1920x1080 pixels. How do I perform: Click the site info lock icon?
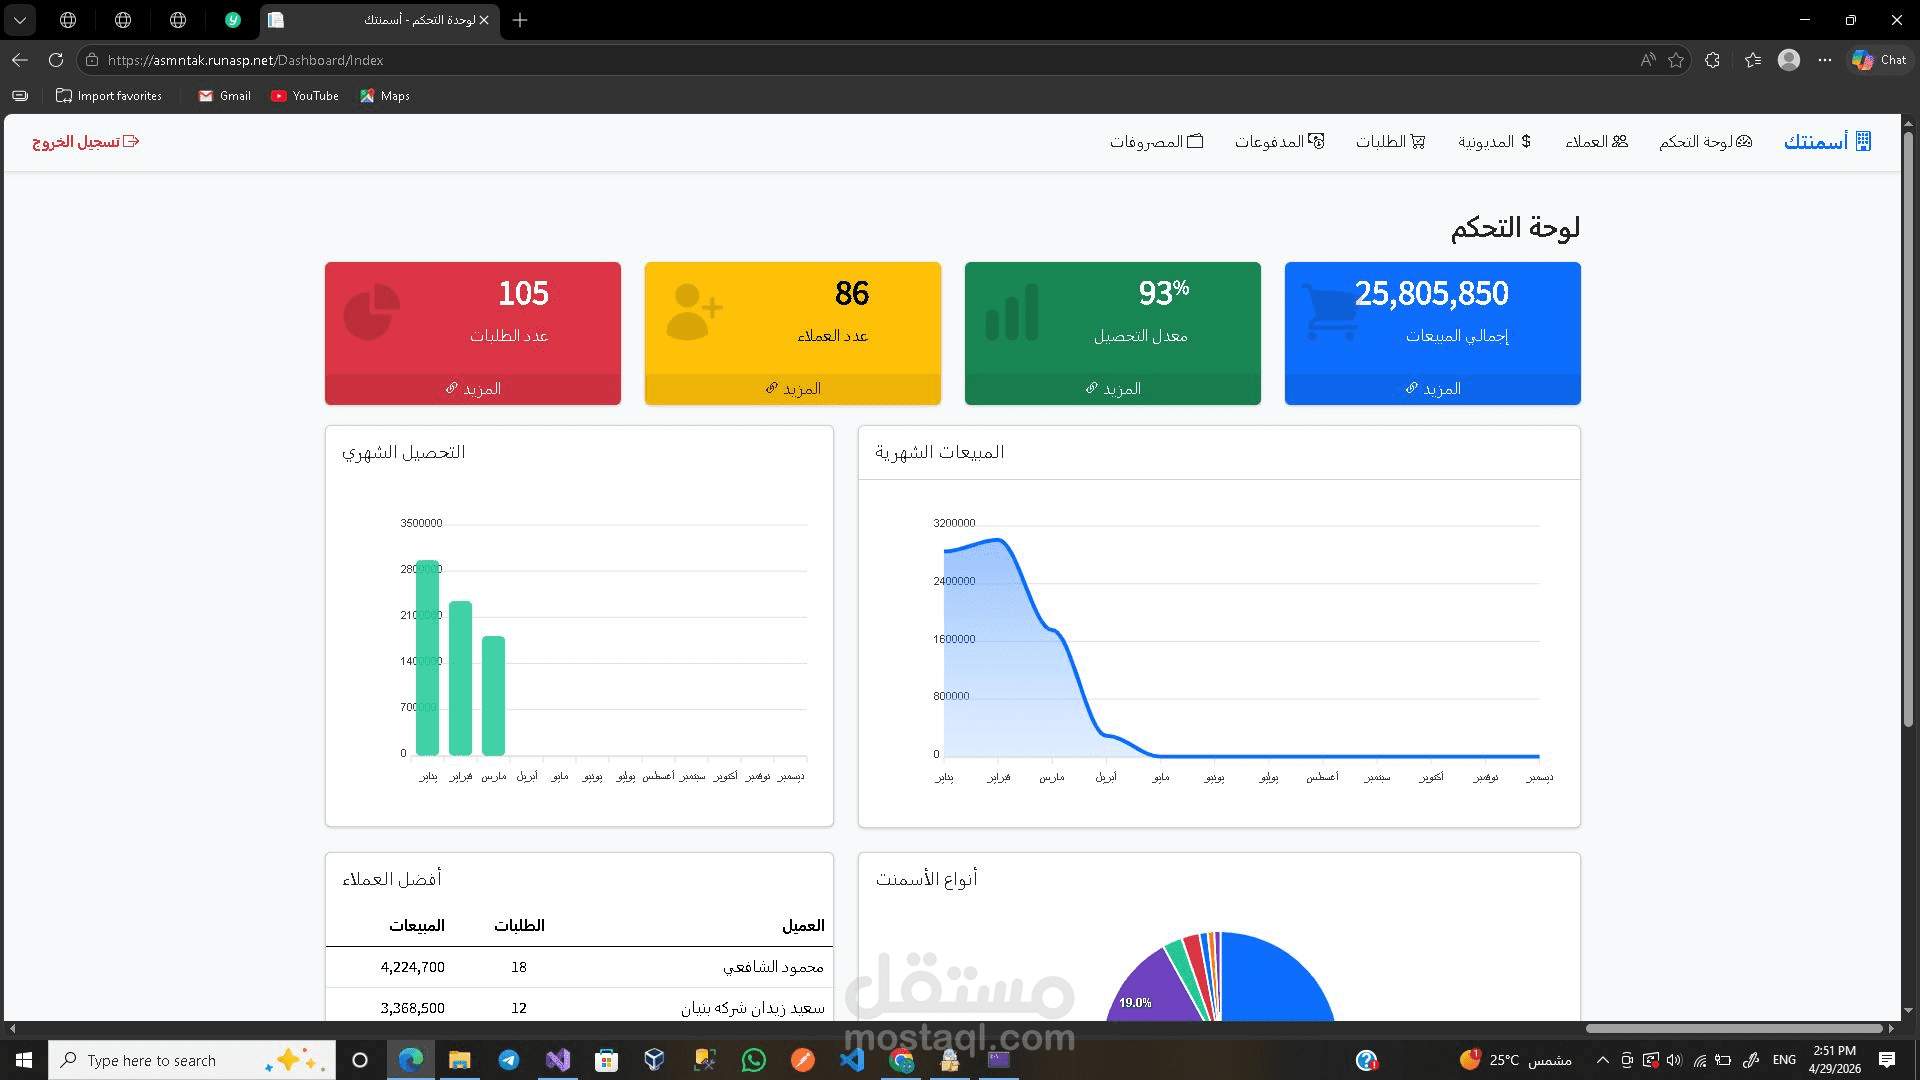tap(92, 60)
